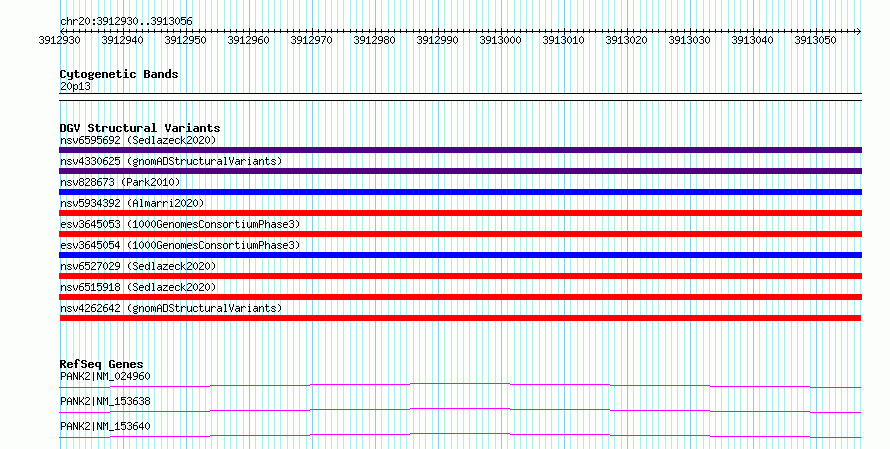Open variant nsv6595692 (Sedlazeck2020) label
This screenshot has height=449, width=890.
tap(138, 140)
